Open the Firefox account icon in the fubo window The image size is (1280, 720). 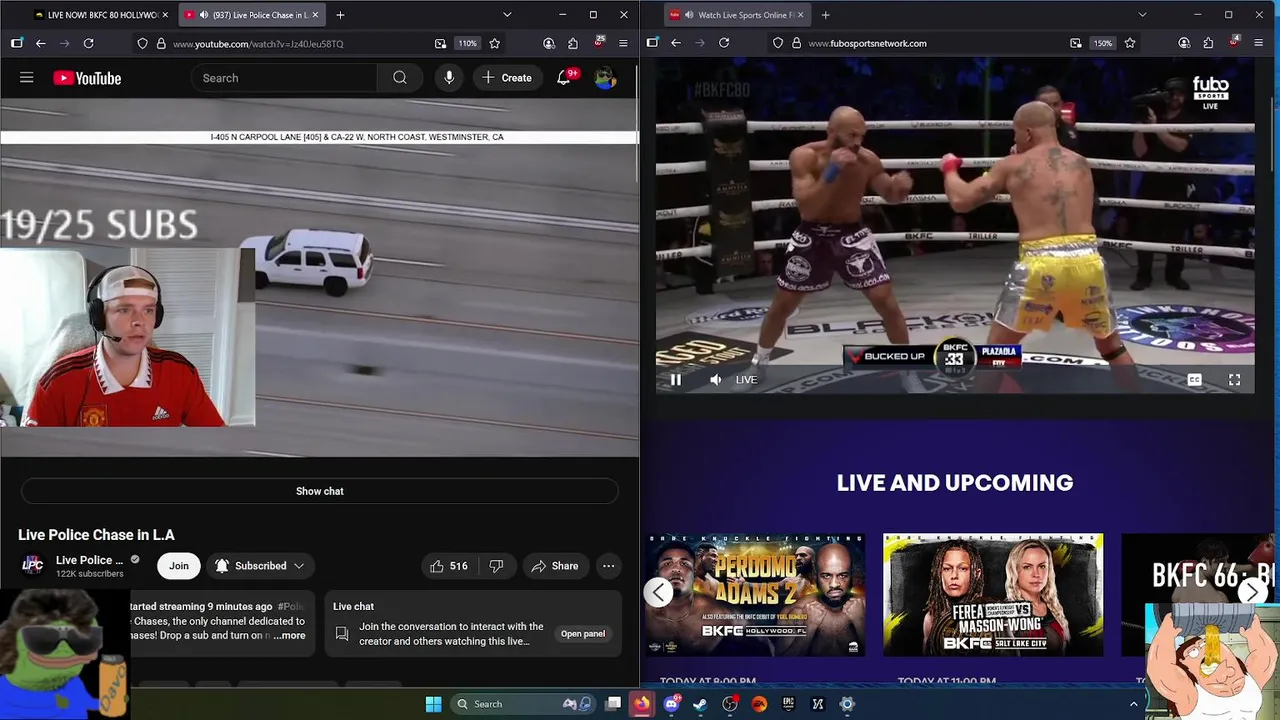coord(1184,43)
